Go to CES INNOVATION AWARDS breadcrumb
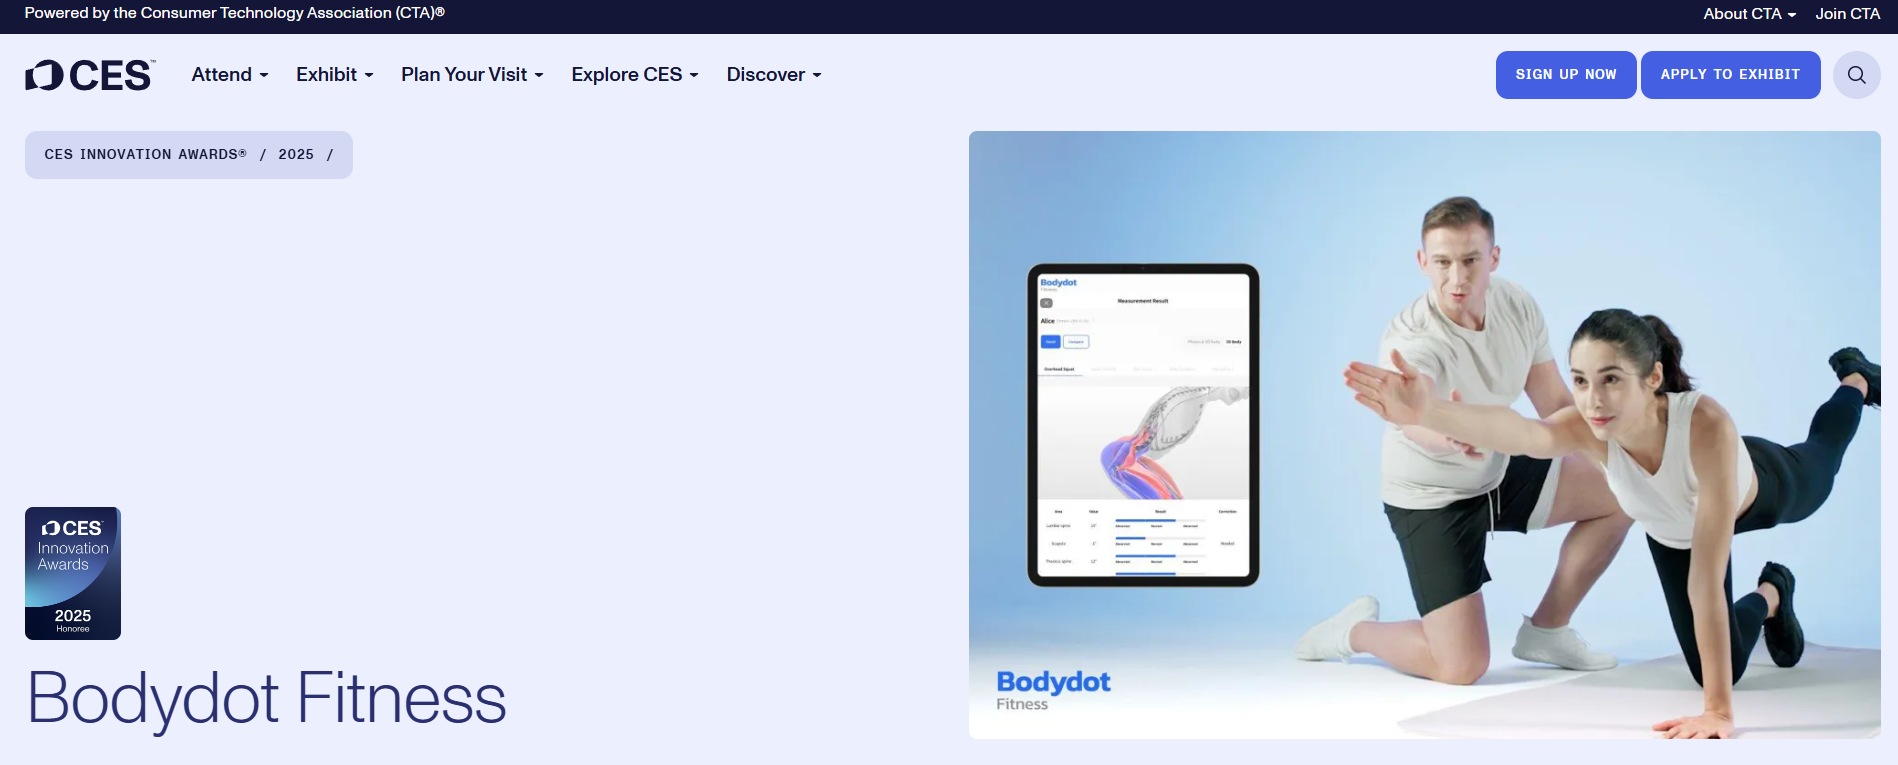This screenshot has height=765, width=1898. point(145,155)
